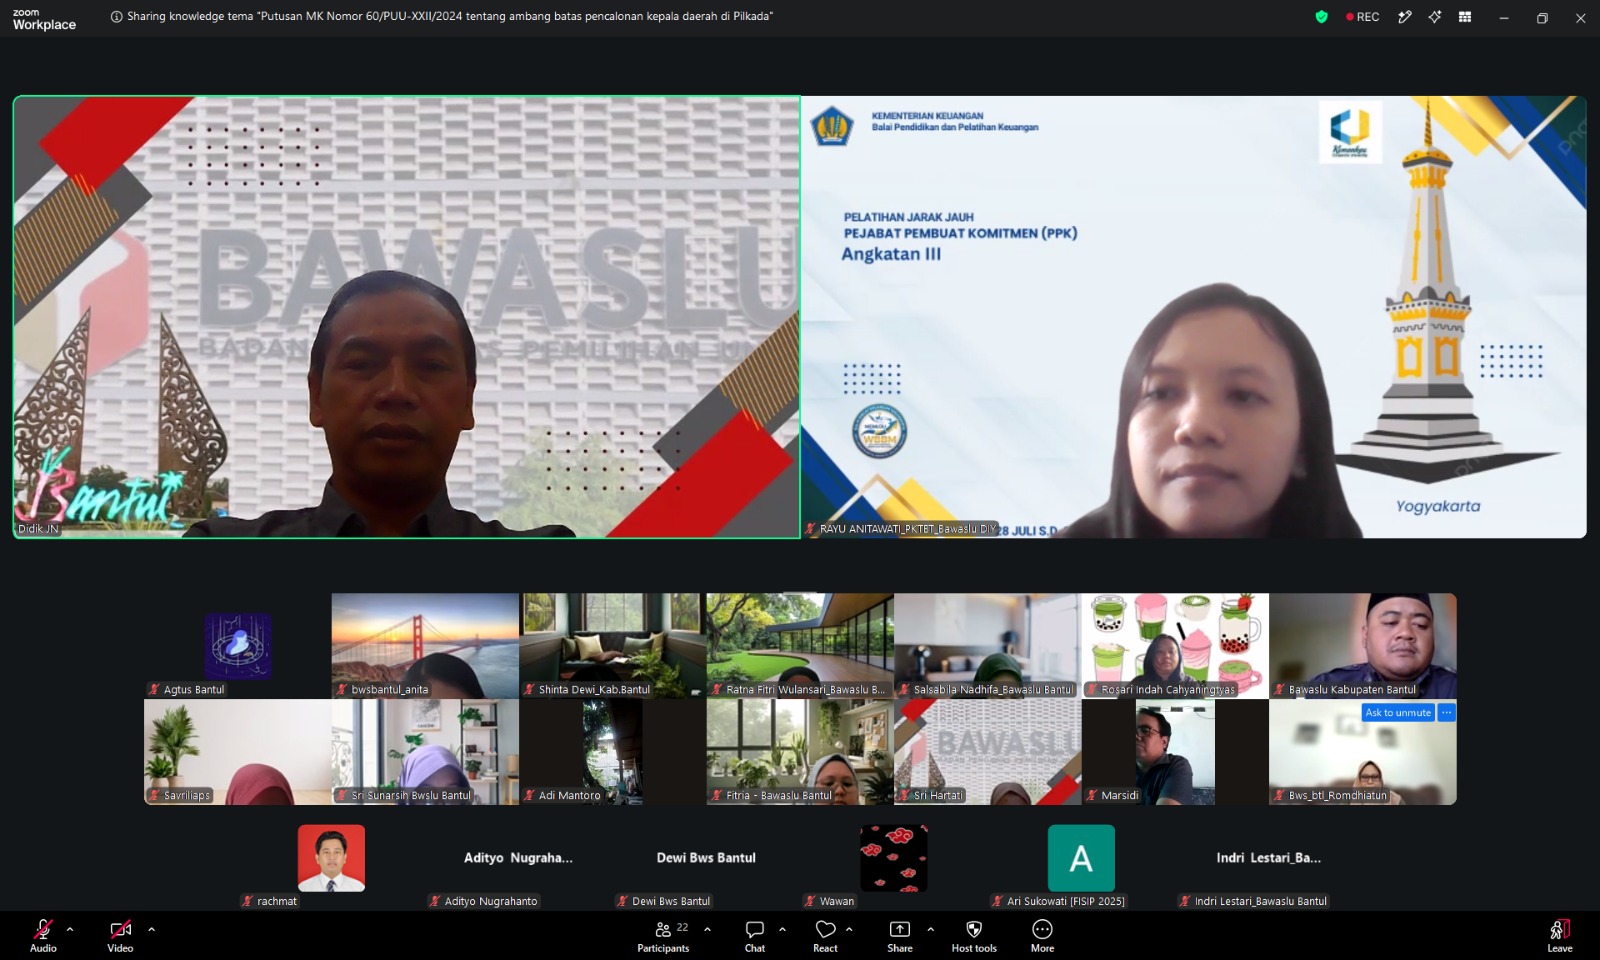The width and height of the screenshot is (1600, 960).
Task: Expand options arrow beside React
Action: [849, 929]
